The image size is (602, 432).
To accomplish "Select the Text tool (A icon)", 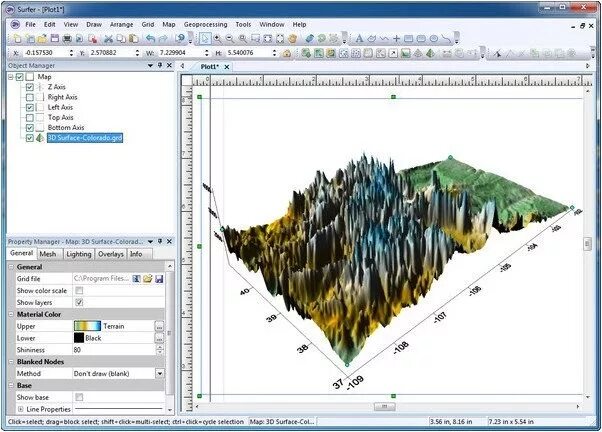I will [x=359, y=38].
